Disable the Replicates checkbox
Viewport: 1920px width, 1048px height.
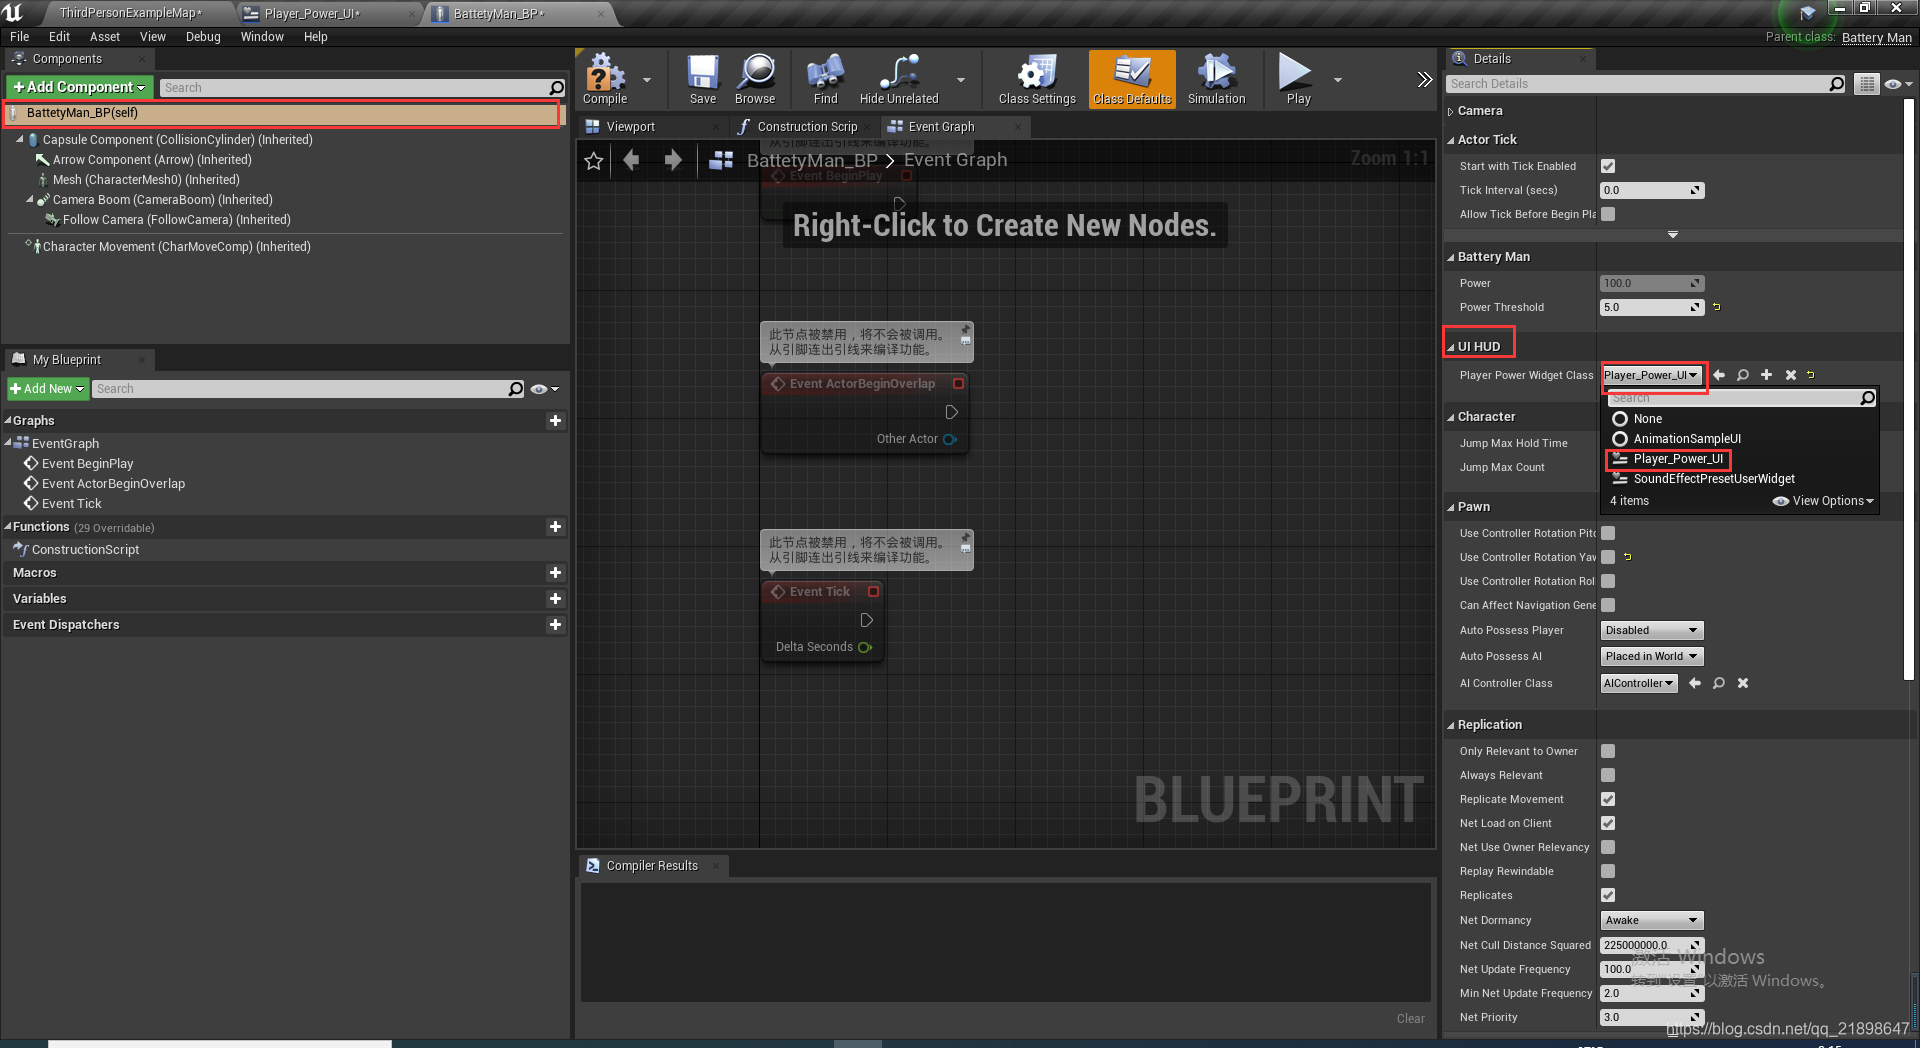pyautogui.click(x=1607, y=895)
